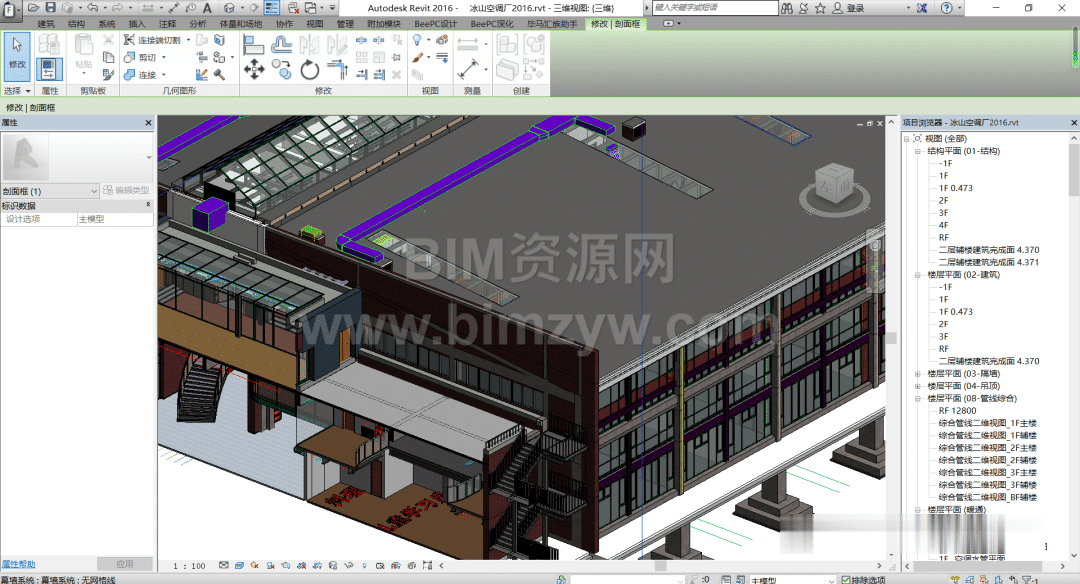1080x584 pixels.
Task: Click the Text 'A' icon in quick access toolbar
Action: click(207, 8)
